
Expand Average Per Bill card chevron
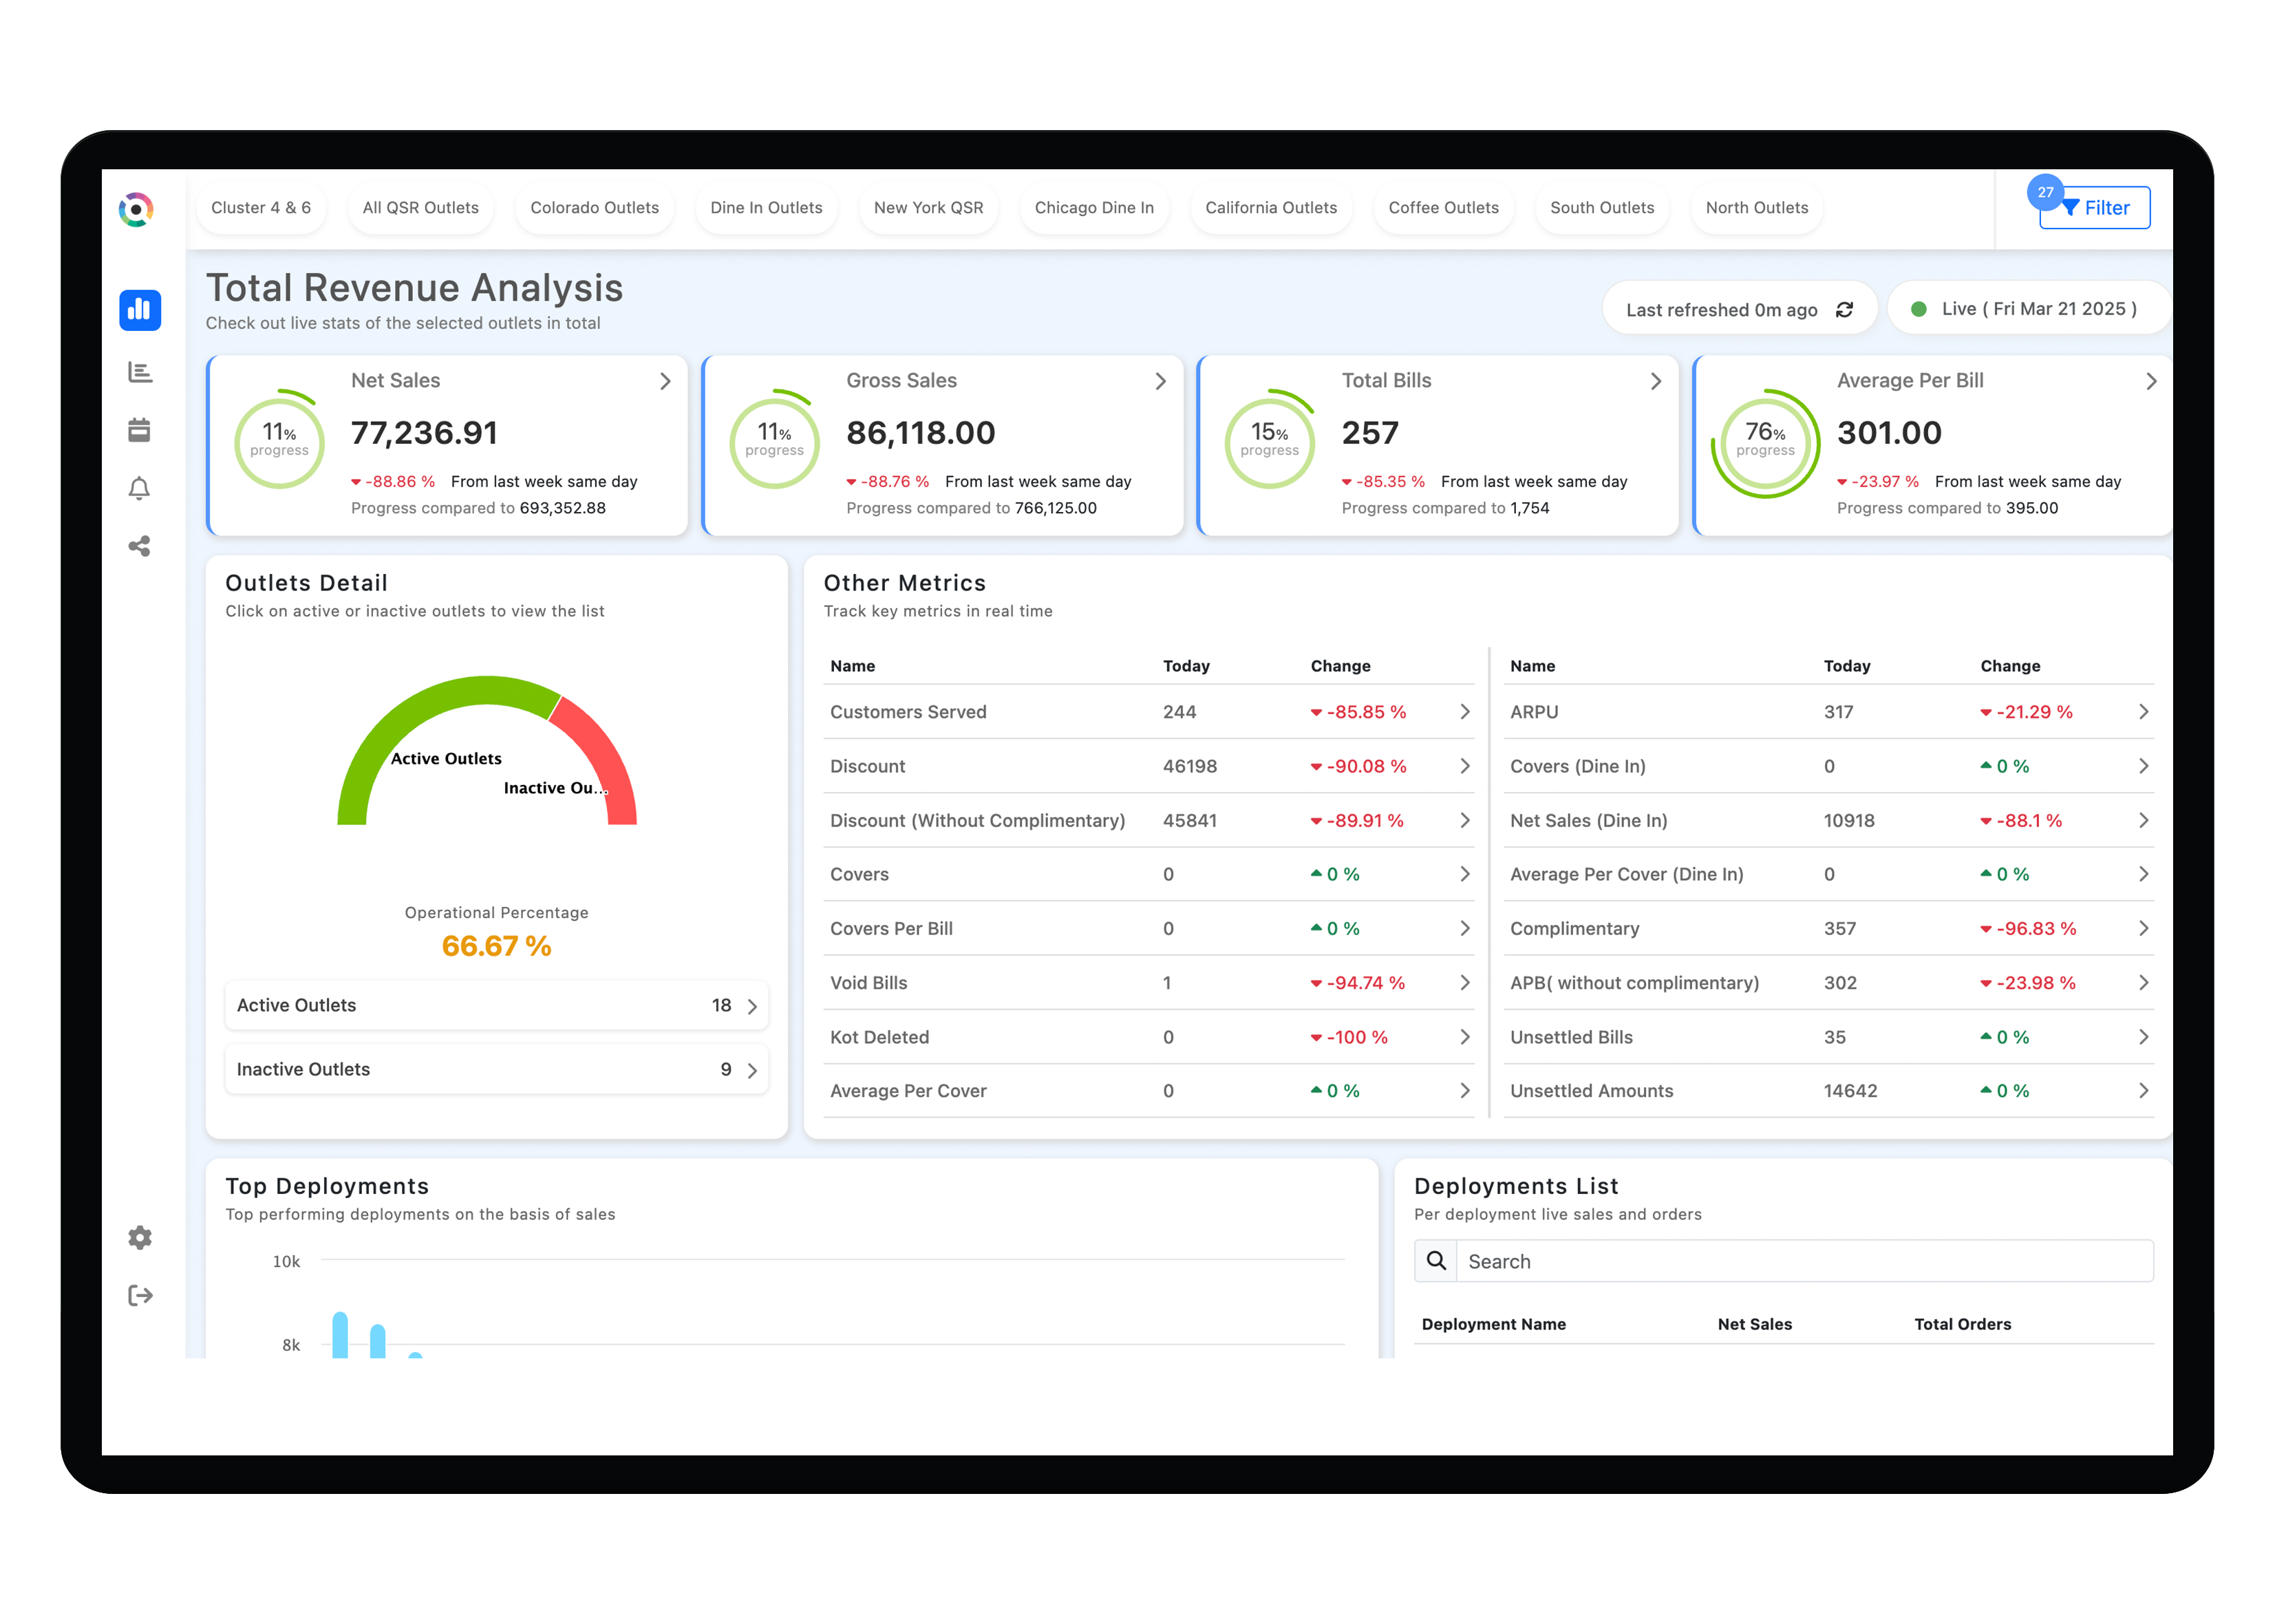tap(2151, 381)
